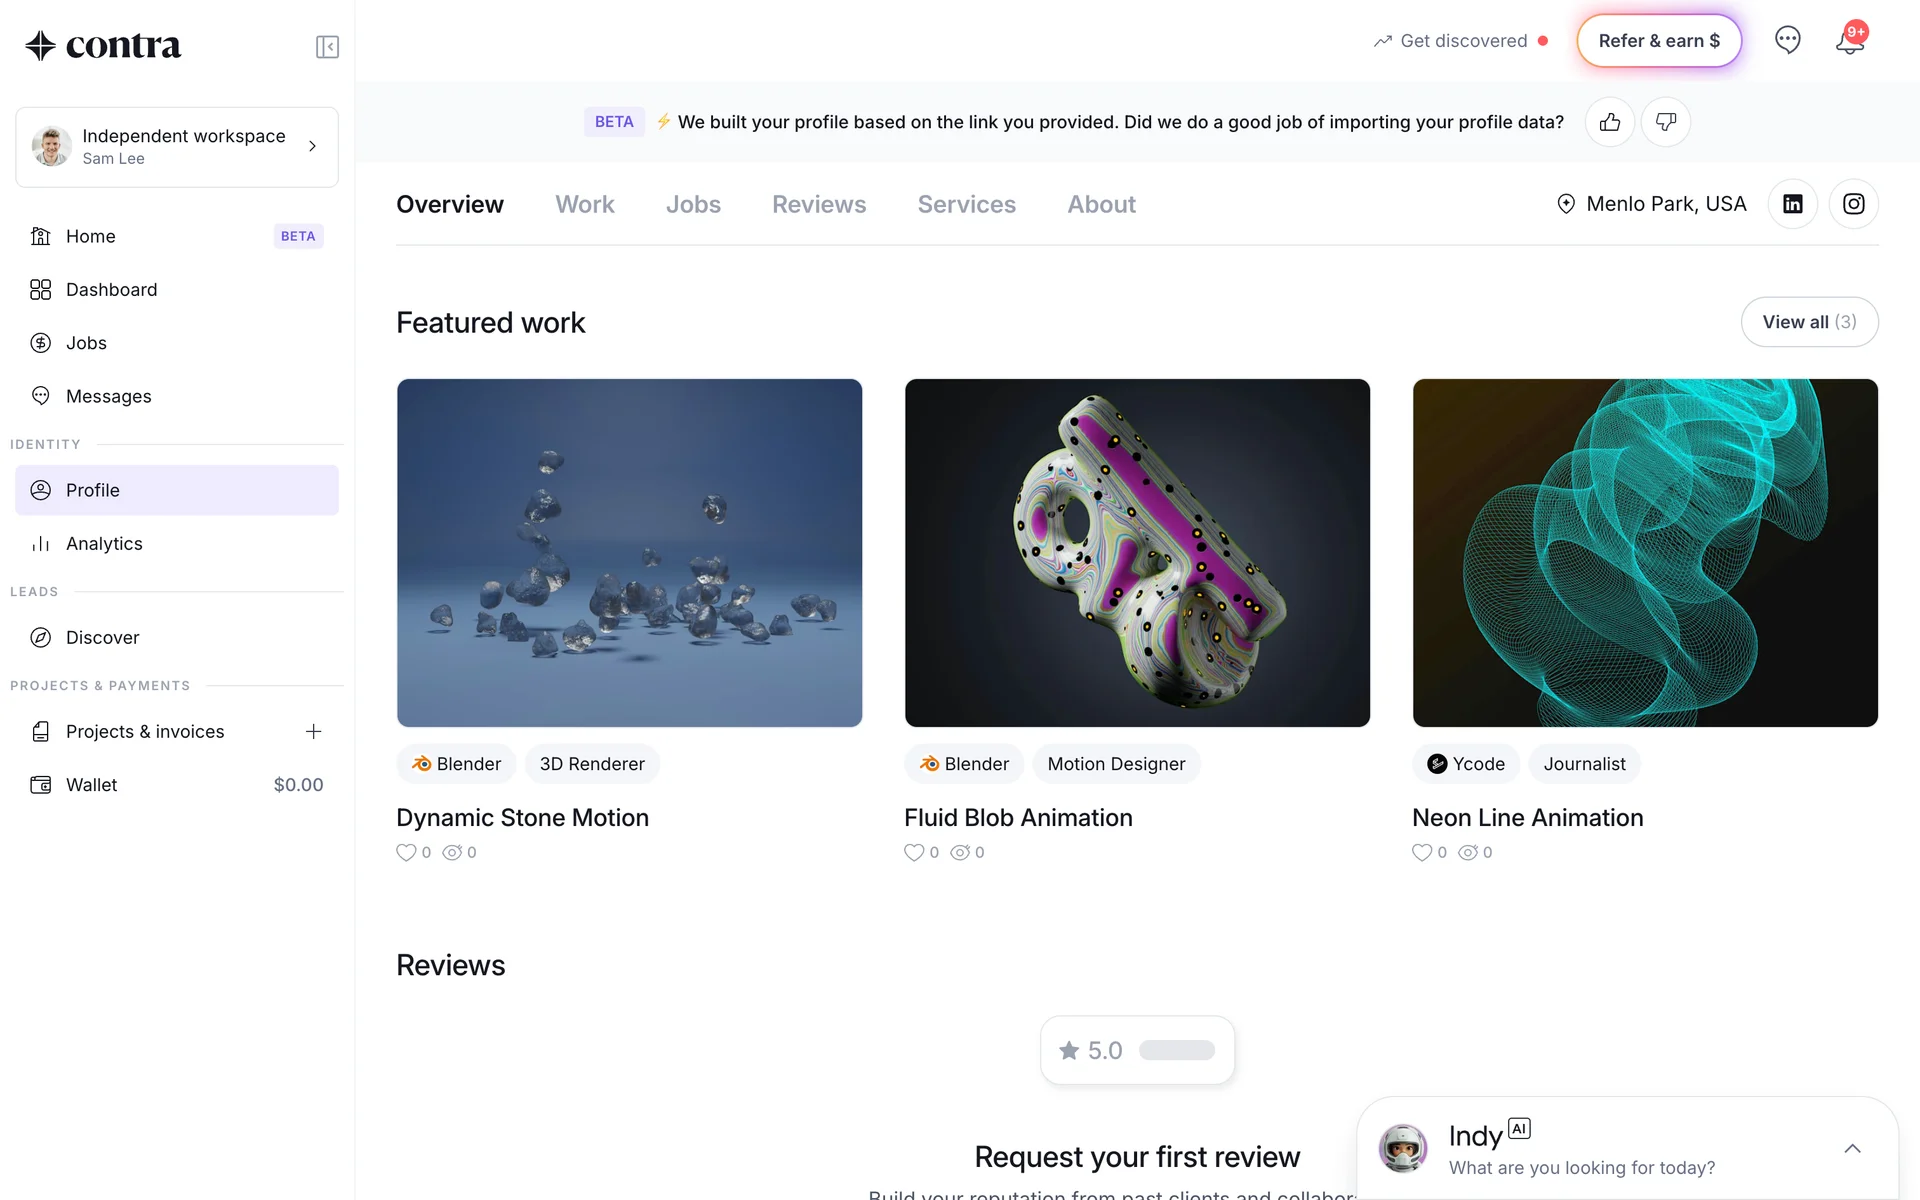Open Get discovered link

(1462, 41)
